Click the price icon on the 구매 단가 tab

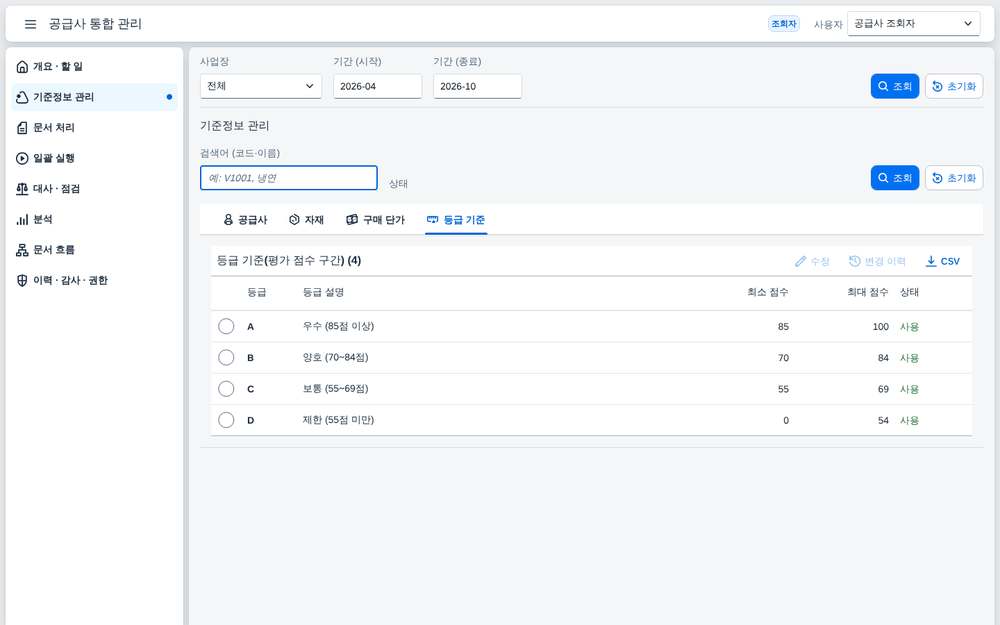click(352, 220)
